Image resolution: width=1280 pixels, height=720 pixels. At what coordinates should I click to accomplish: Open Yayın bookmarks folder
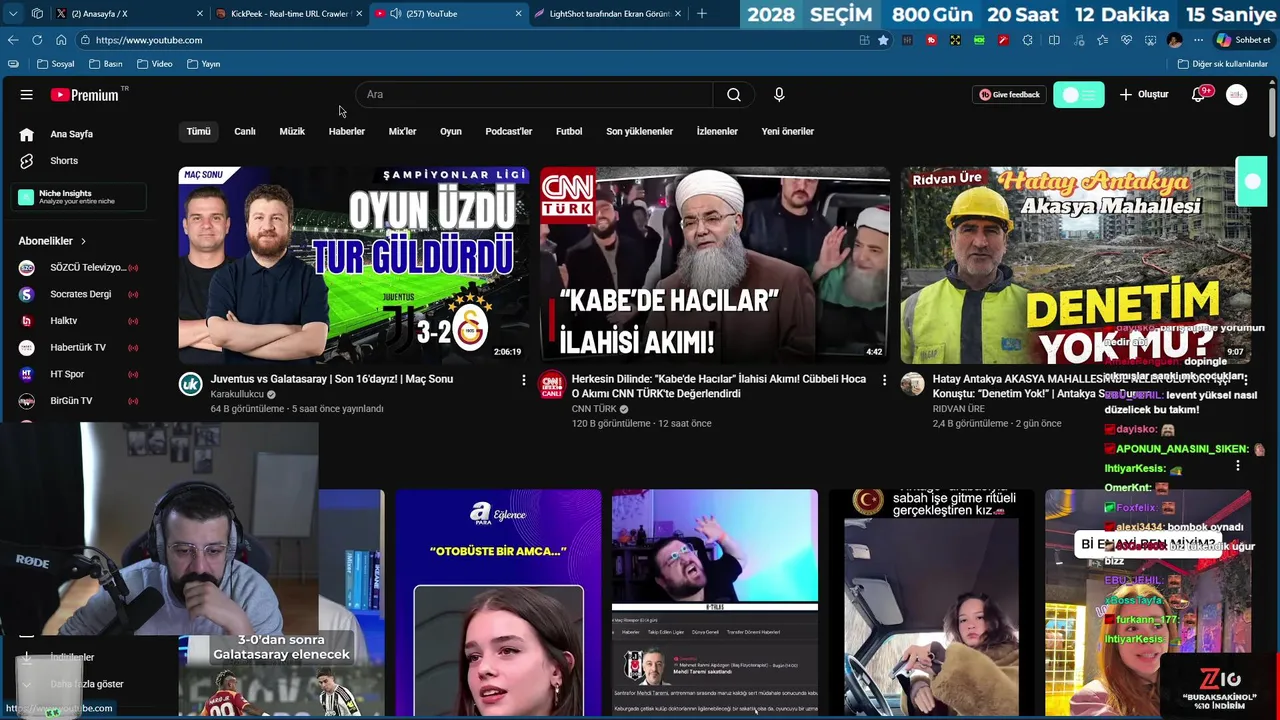pos(203,64)
